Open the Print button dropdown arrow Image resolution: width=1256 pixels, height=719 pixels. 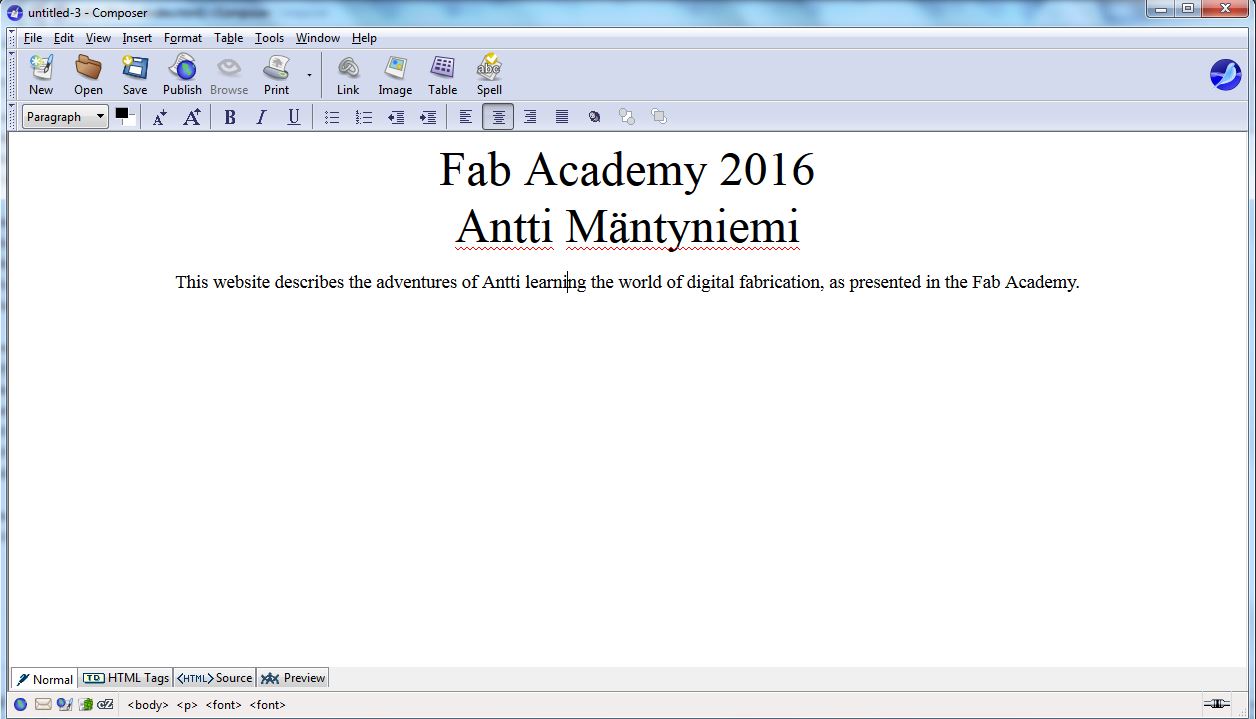click(x=309, y=76)
